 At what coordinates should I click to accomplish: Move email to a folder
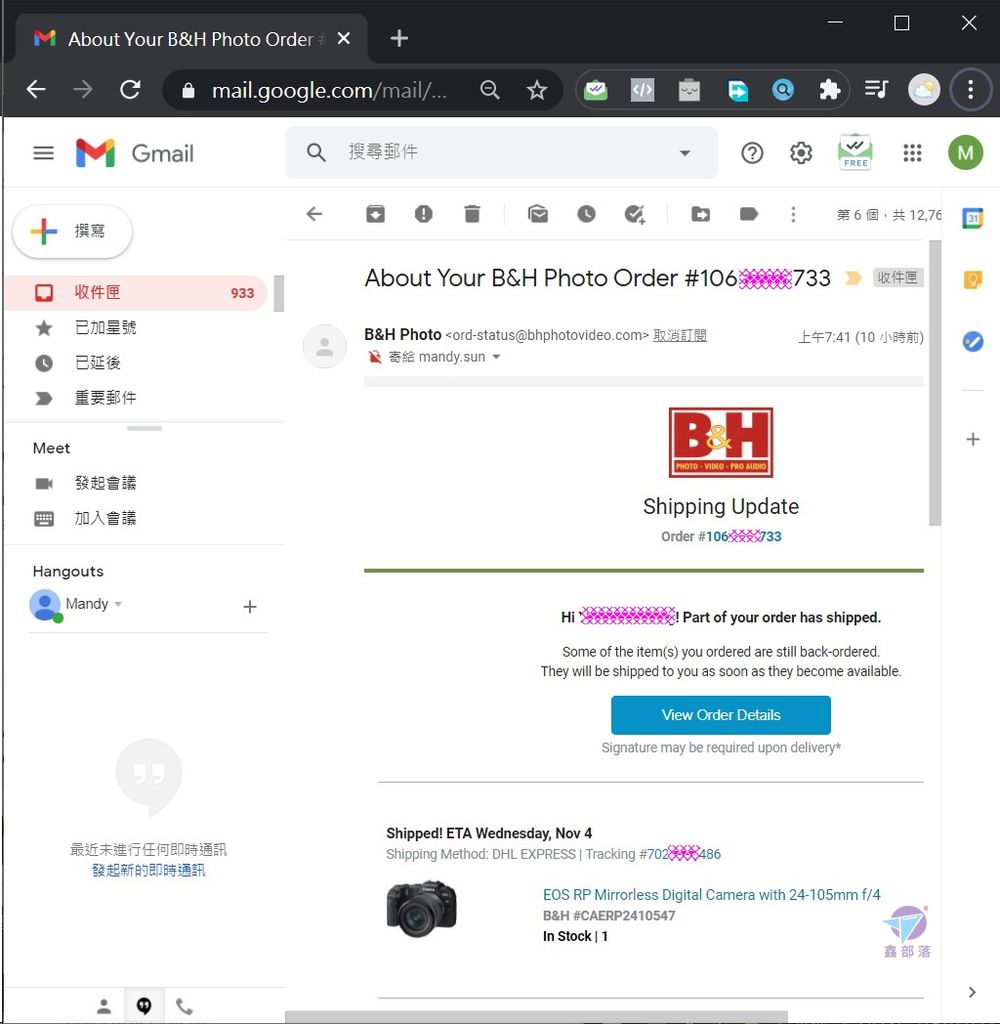(700, 214)
